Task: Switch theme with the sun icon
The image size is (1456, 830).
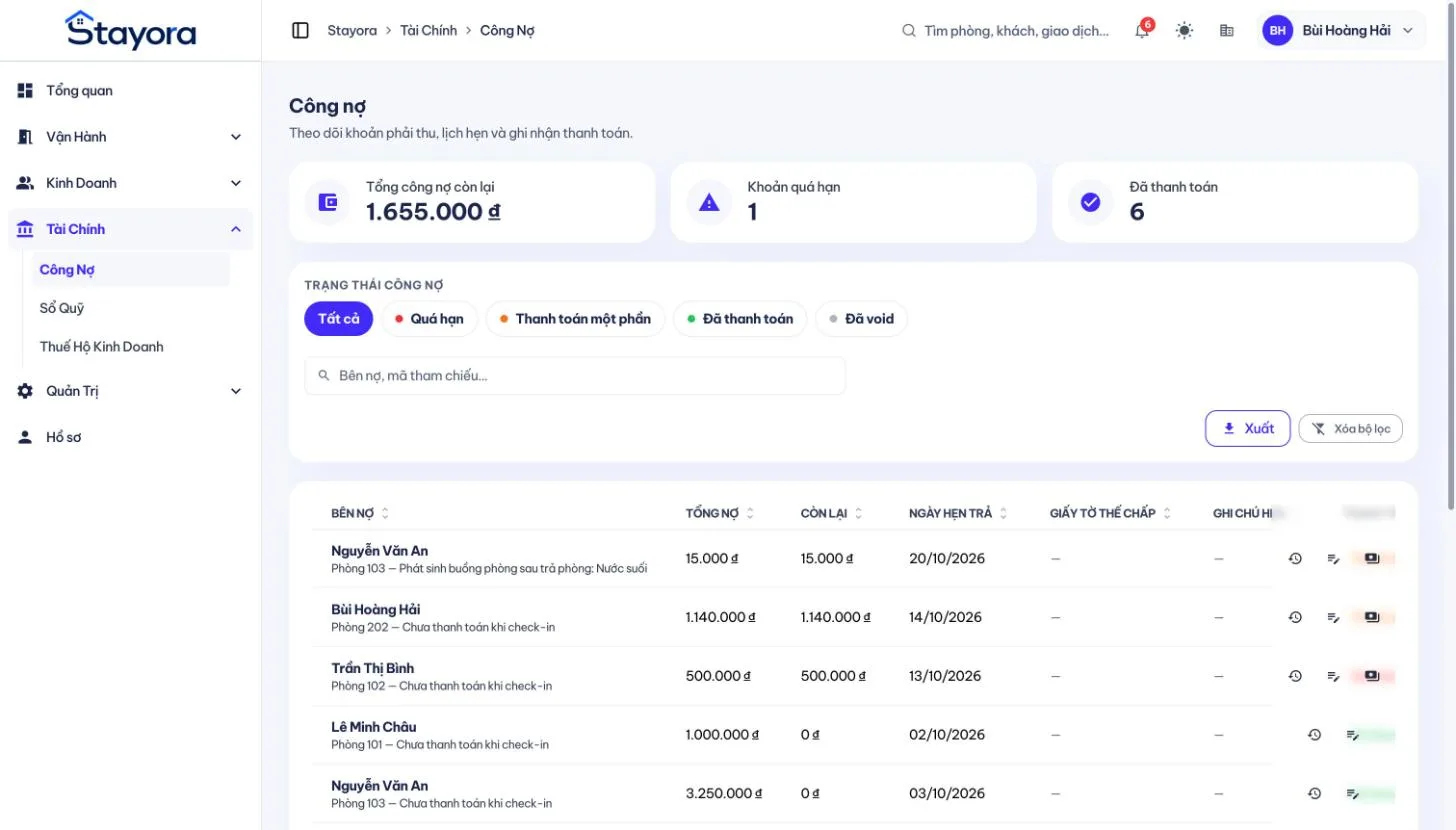Action: click(x=1184, y=31)
